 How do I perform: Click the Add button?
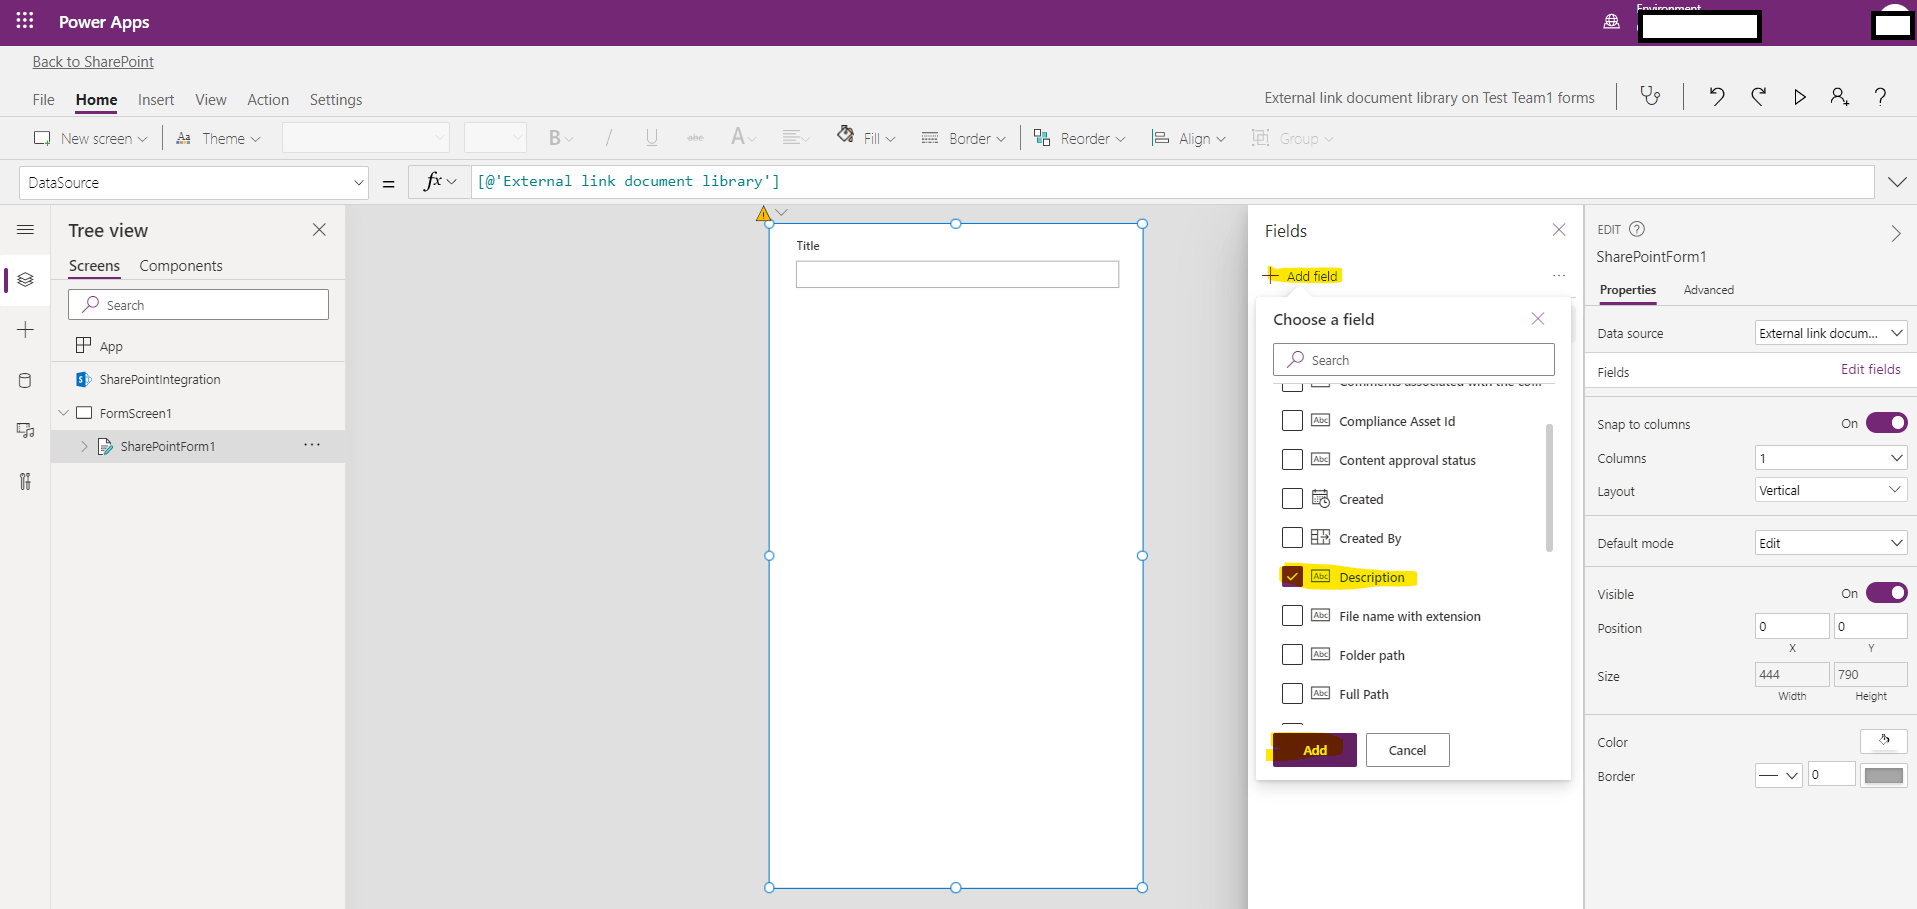(x=1315, y=750)
